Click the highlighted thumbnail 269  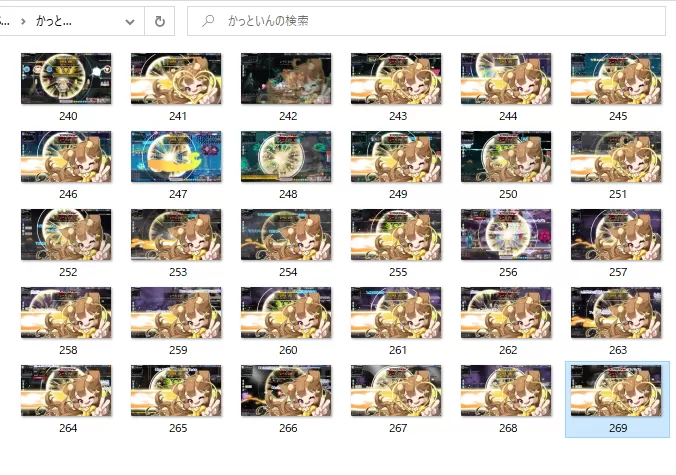point(616,391)
